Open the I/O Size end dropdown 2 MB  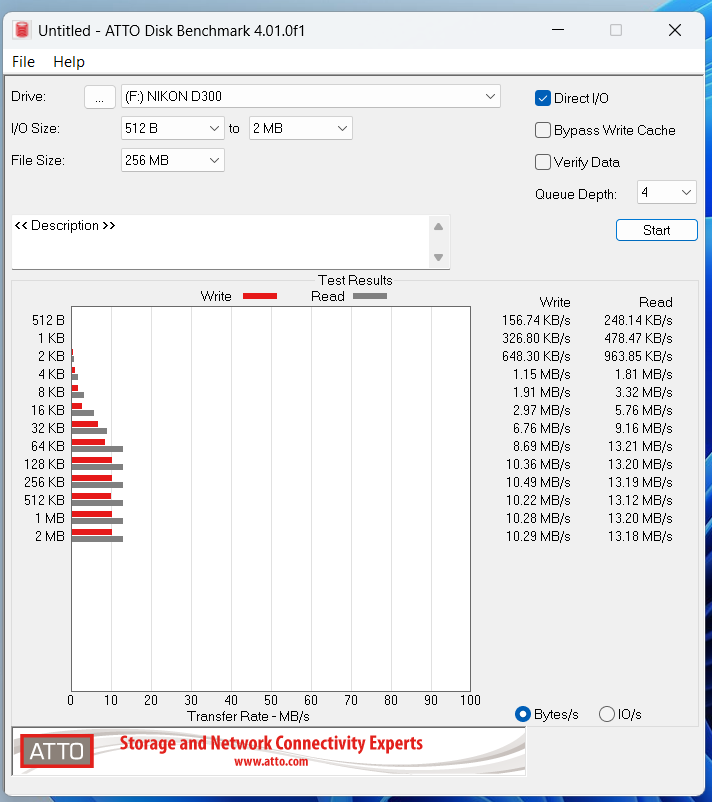click(x=301, y=128)
